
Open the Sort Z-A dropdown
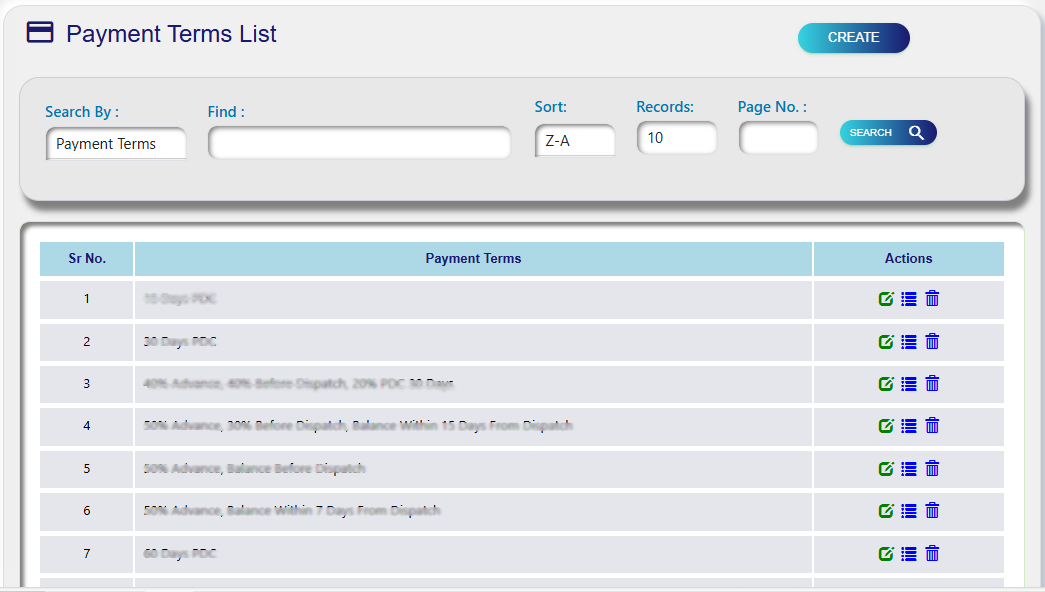[574, 141]
